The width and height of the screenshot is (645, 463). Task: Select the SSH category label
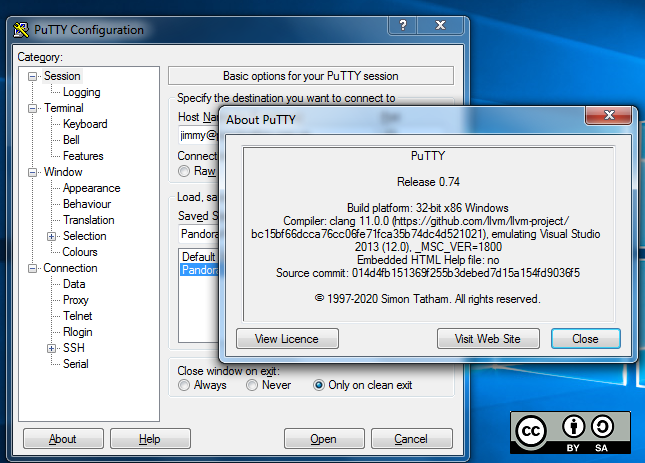click(74, 348)
